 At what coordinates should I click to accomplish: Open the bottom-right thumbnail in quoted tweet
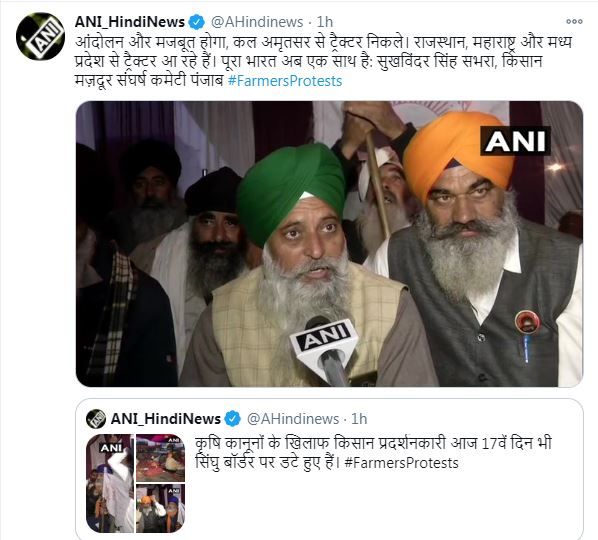pyautogui.click(x=161, y=508)
